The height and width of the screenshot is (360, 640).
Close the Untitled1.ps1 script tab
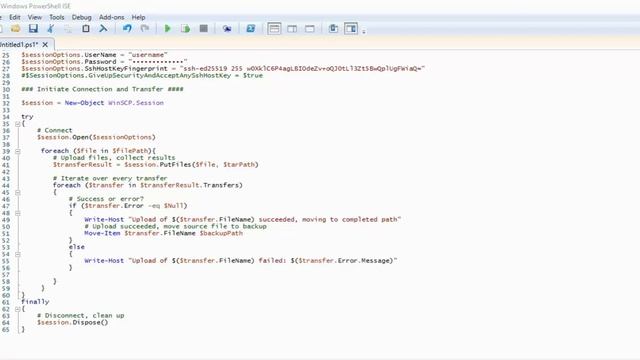coord(45,44)
